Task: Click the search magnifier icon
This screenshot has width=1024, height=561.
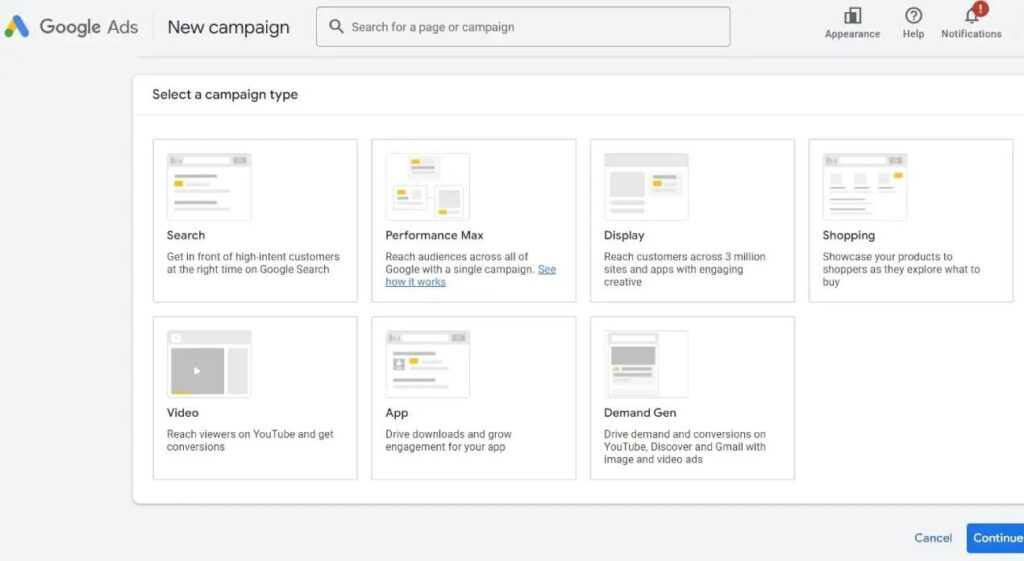Action: click(x=336, y=27)
